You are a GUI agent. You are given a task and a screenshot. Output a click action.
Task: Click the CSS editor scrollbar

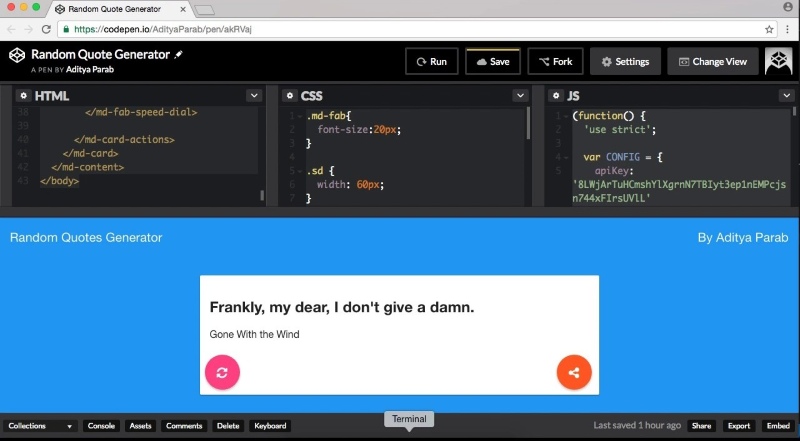(x=528, y=124)
